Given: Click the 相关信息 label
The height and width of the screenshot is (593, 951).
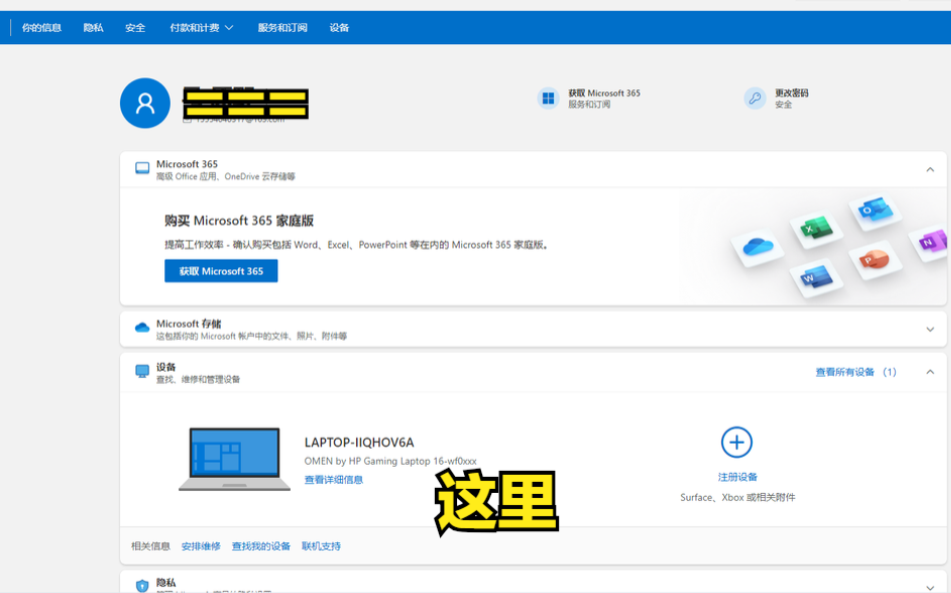Looking at the screenshot, I should pos(150,546).
